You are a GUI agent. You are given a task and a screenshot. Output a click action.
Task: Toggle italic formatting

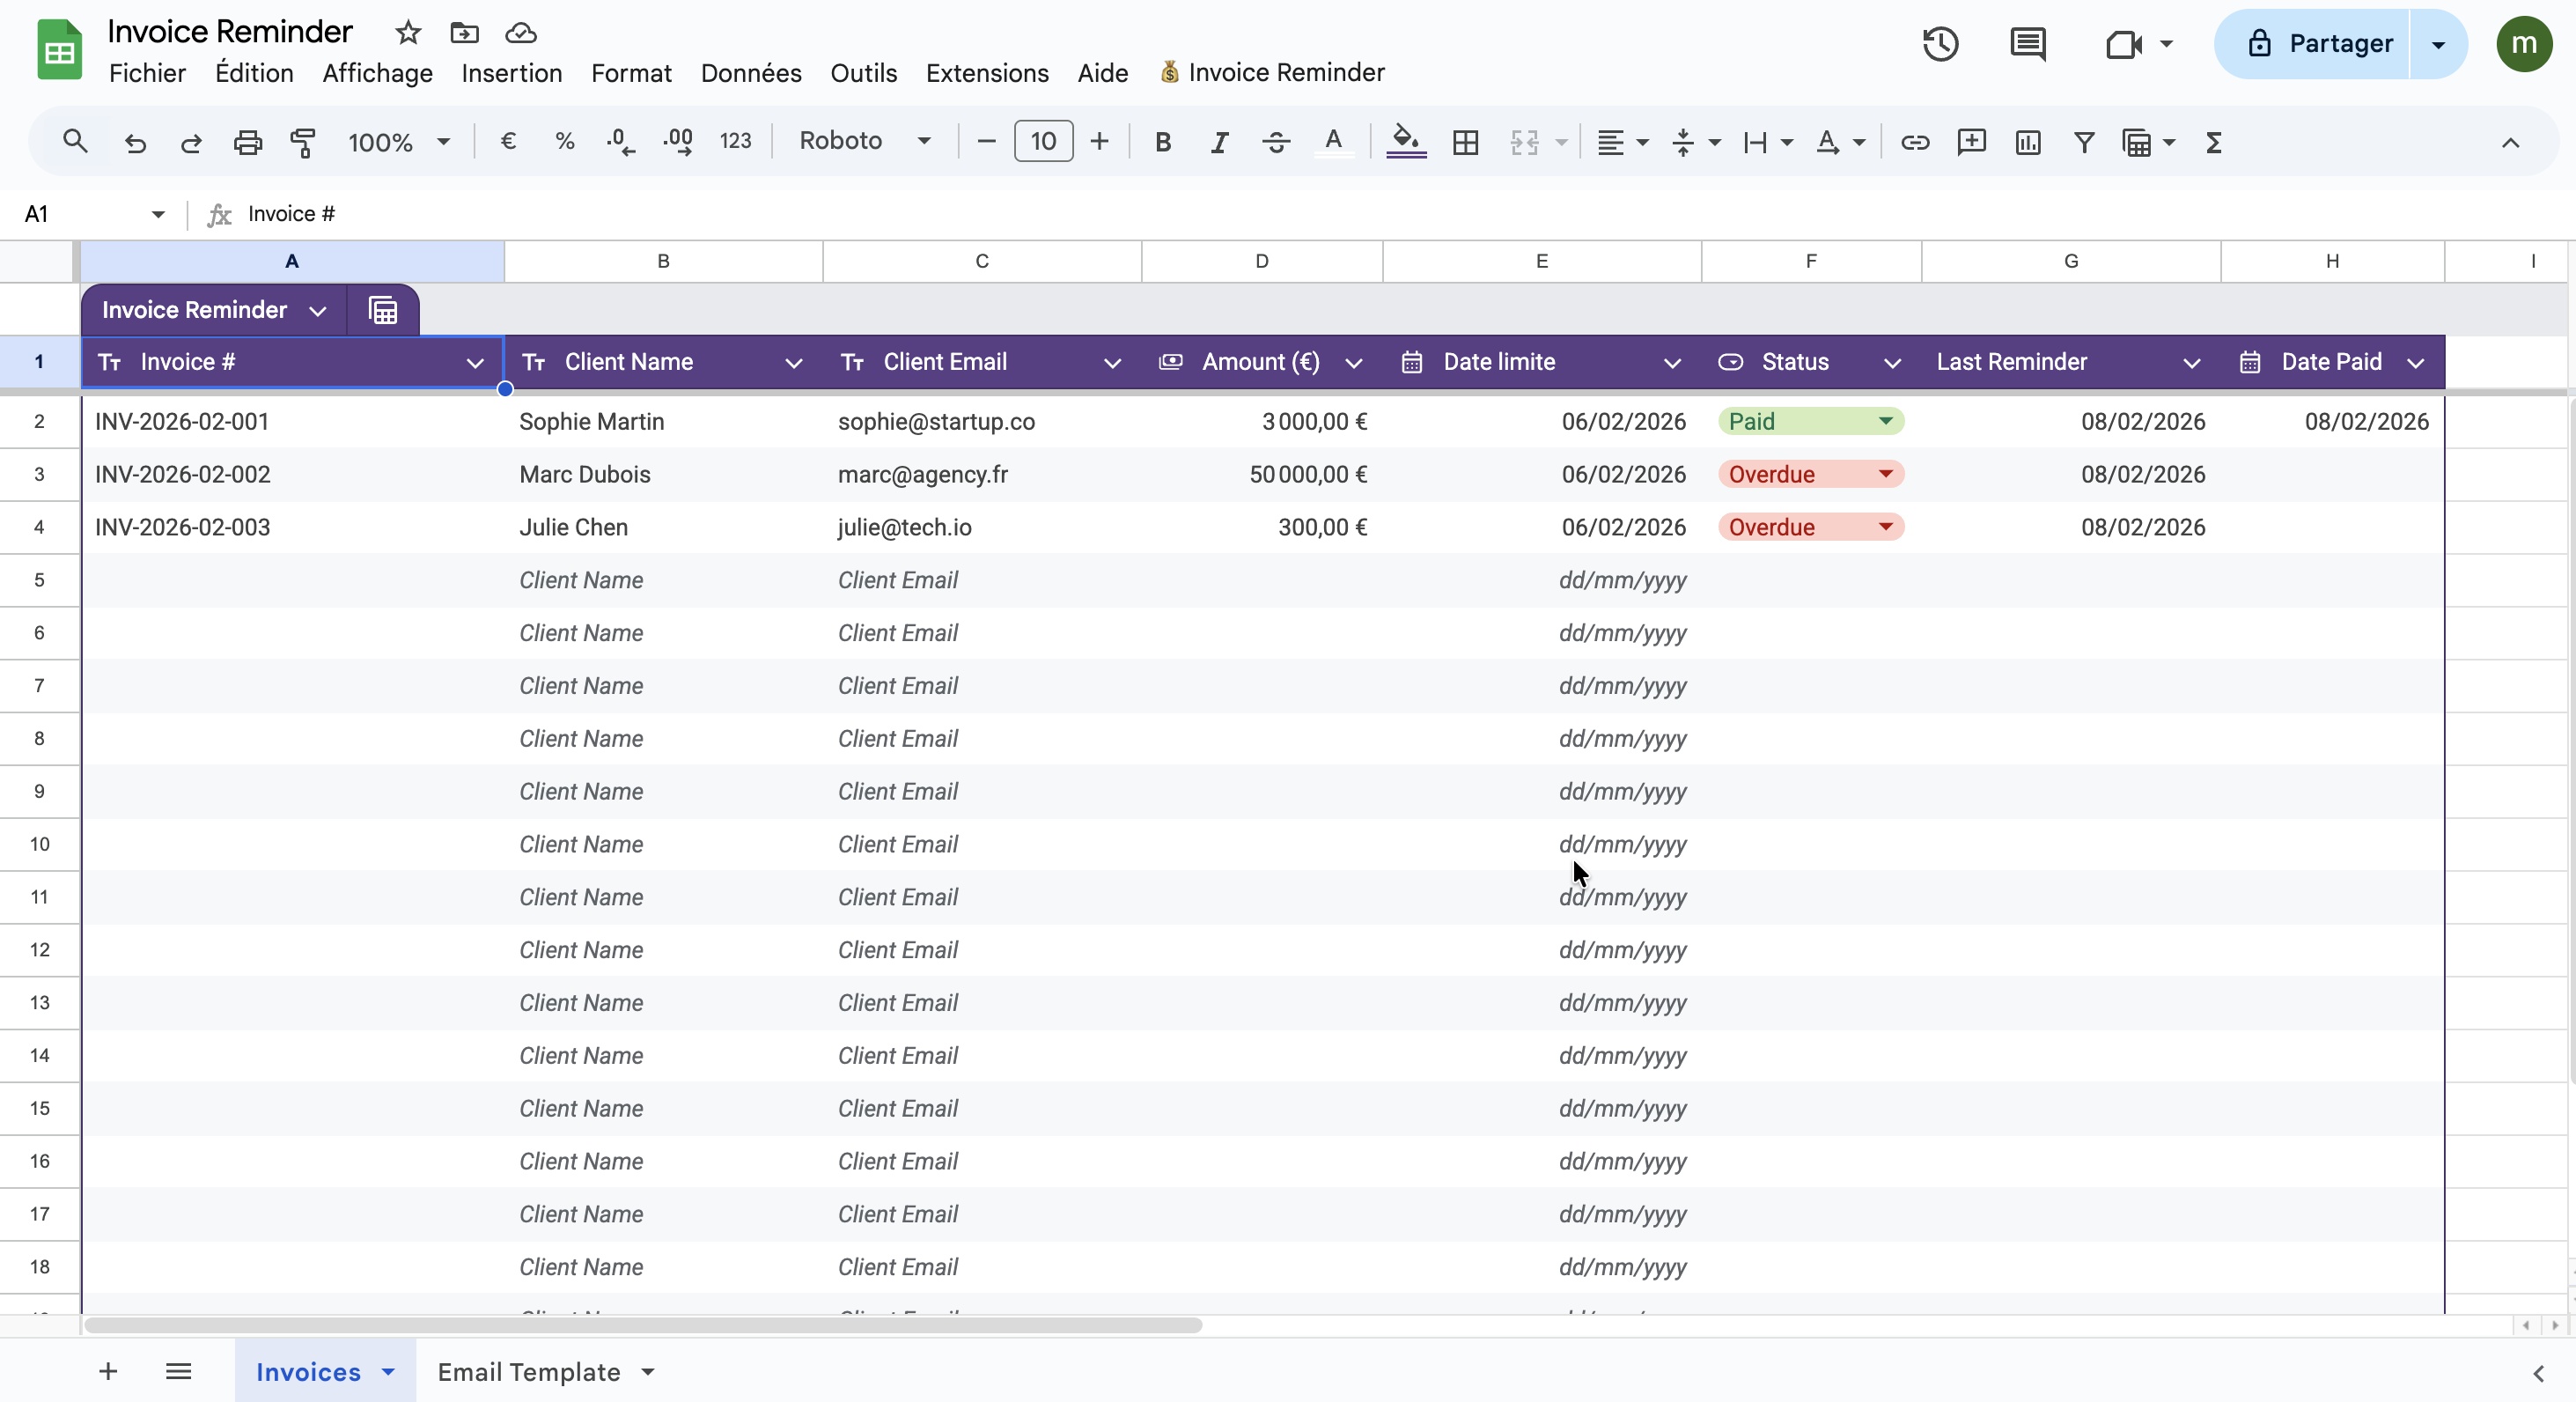click(x=1218, y=142)
